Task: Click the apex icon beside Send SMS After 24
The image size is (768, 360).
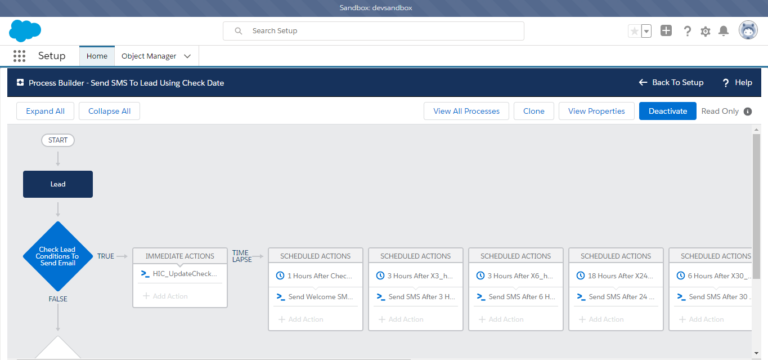Action: pyautogui.click(x=581, y=296)
